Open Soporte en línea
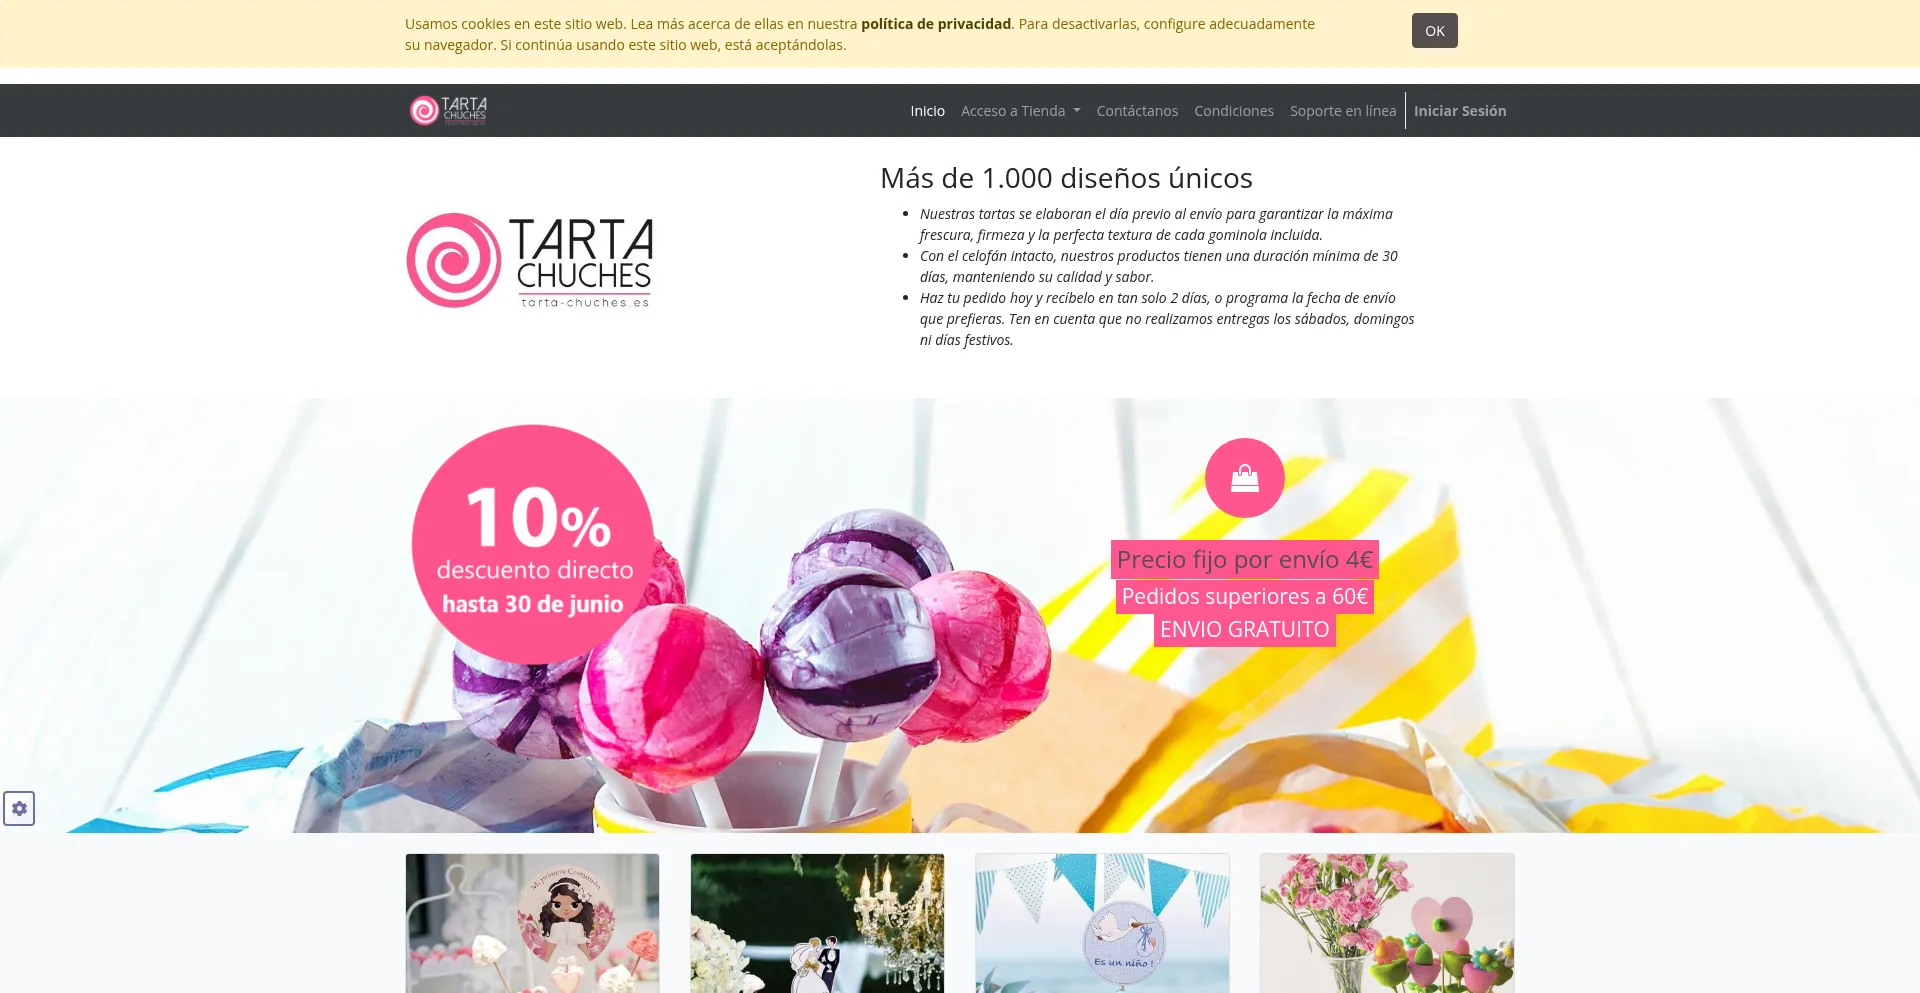This screenshot has width=1920, height=993. (1342, 111)
